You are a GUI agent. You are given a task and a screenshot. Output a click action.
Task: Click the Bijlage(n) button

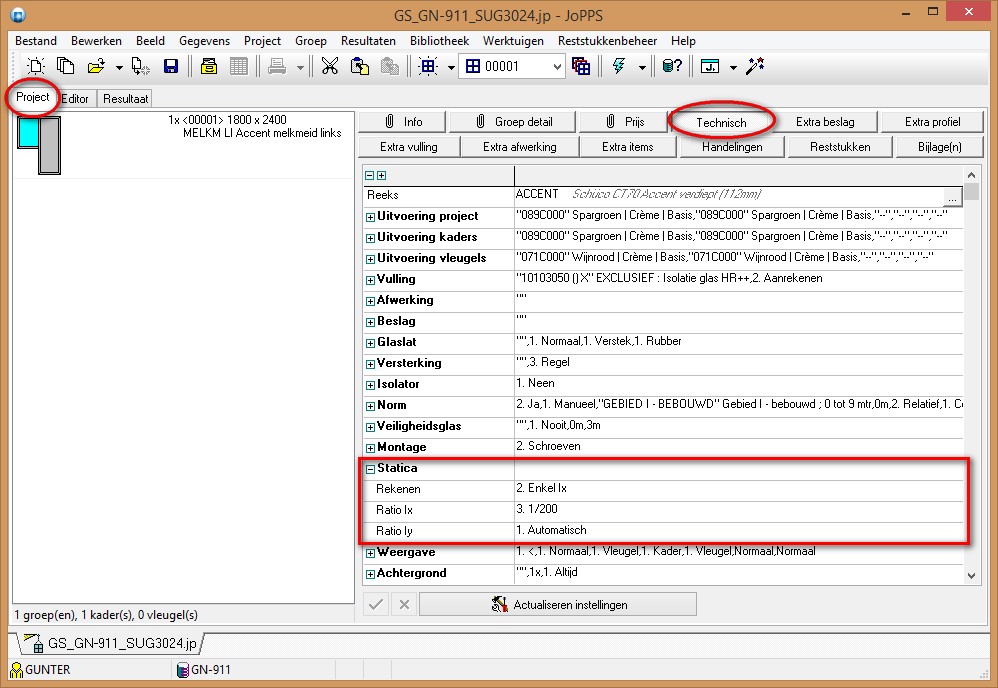[x=939, y=146]
